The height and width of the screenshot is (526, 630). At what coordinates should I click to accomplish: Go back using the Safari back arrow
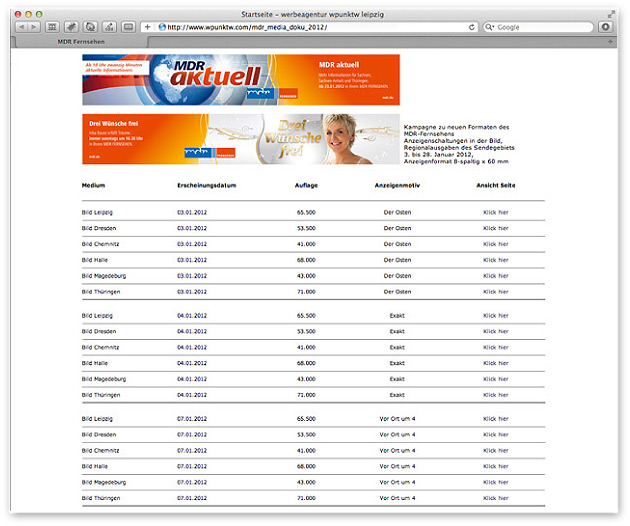(x=22, y=27)
